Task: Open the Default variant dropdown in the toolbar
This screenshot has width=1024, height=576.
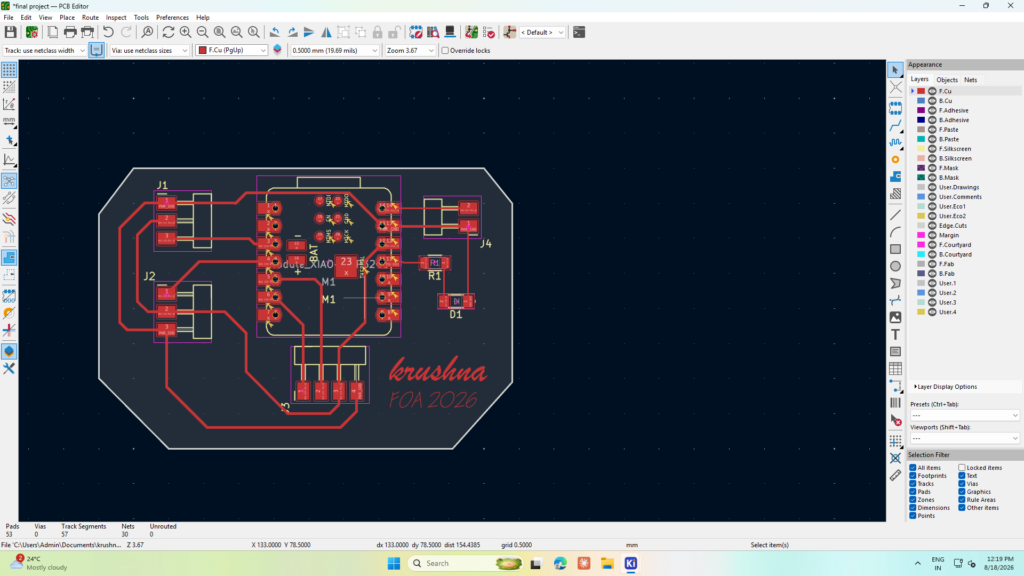Action: tap(542, 32)
